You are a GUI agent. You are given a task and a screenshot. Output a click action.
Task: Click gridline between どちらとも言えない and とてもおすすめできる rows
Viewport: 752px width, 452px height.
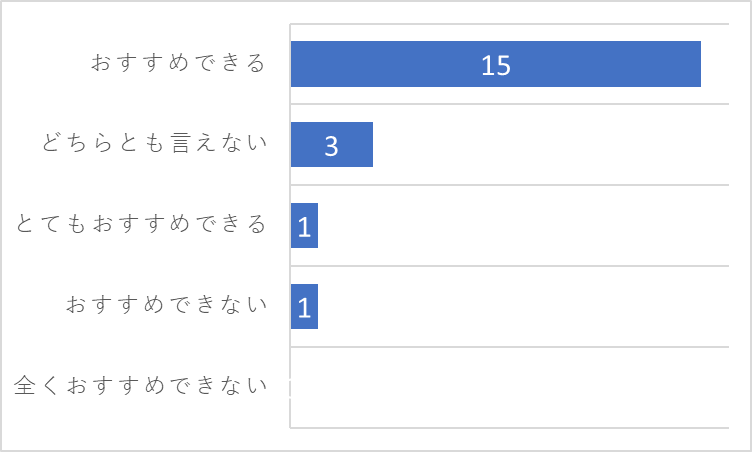pyautogui.click(x=509, y=185)
